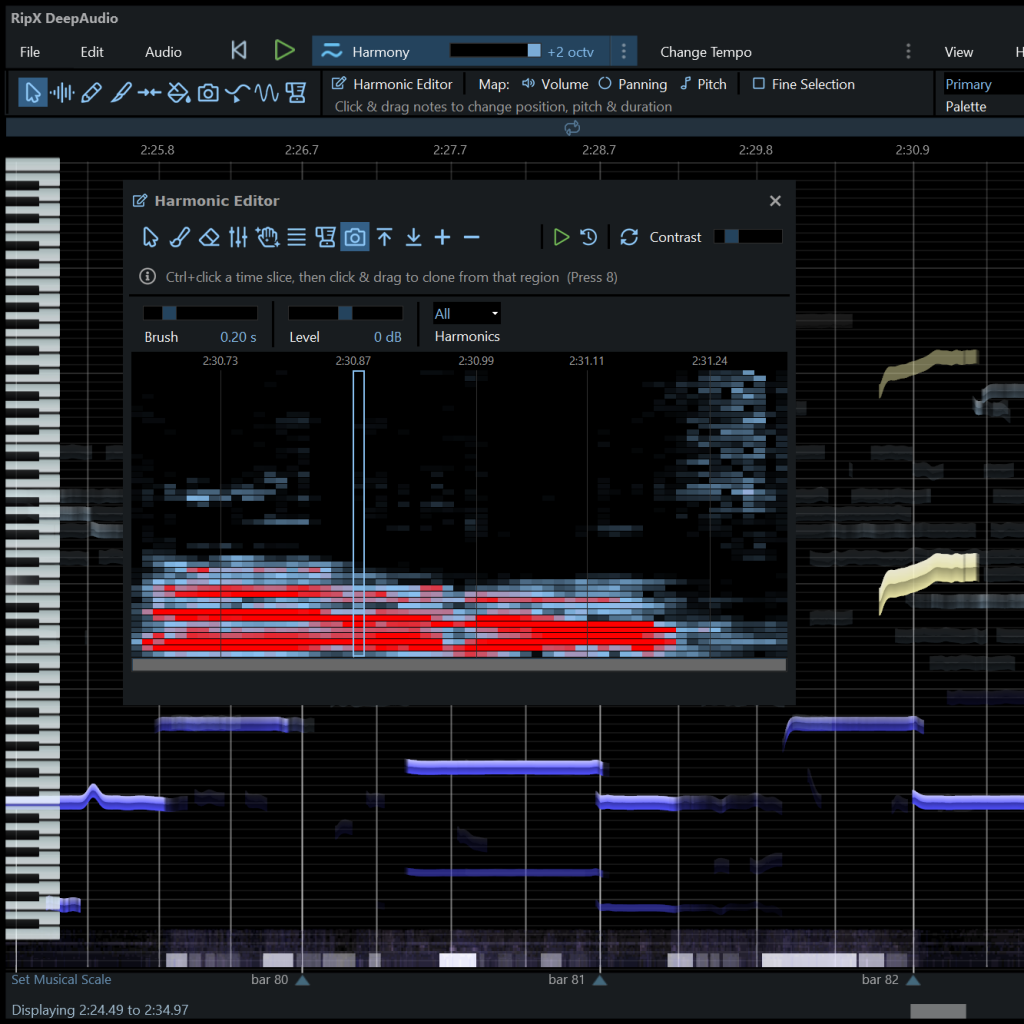Select eraser tool in Harmonic Editor panel

tap(209, 237)
